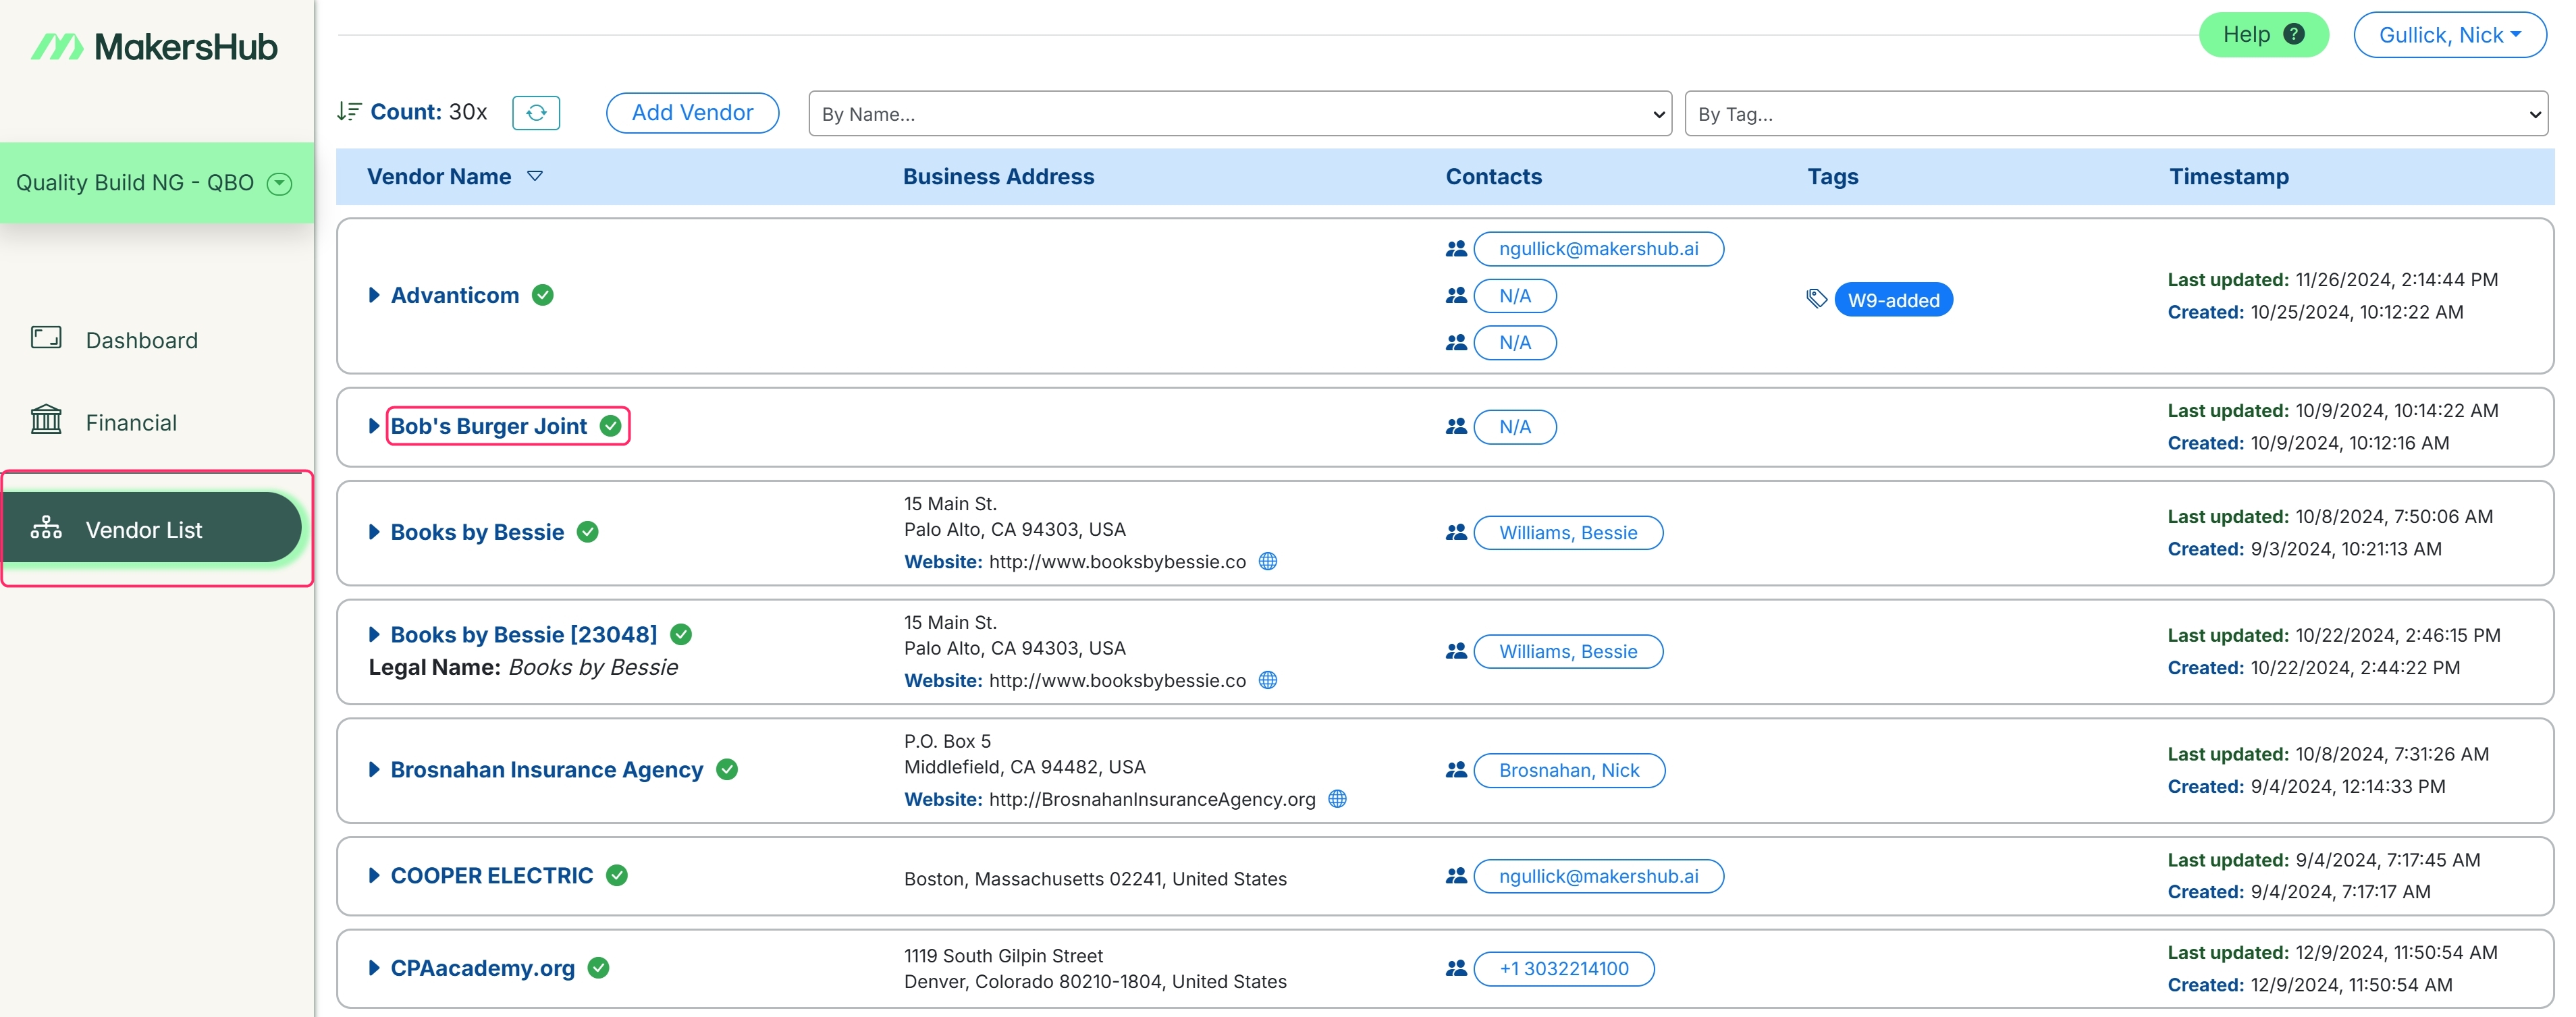Expand the COOPER ELECTRIC vendor row

click(374, 875)
